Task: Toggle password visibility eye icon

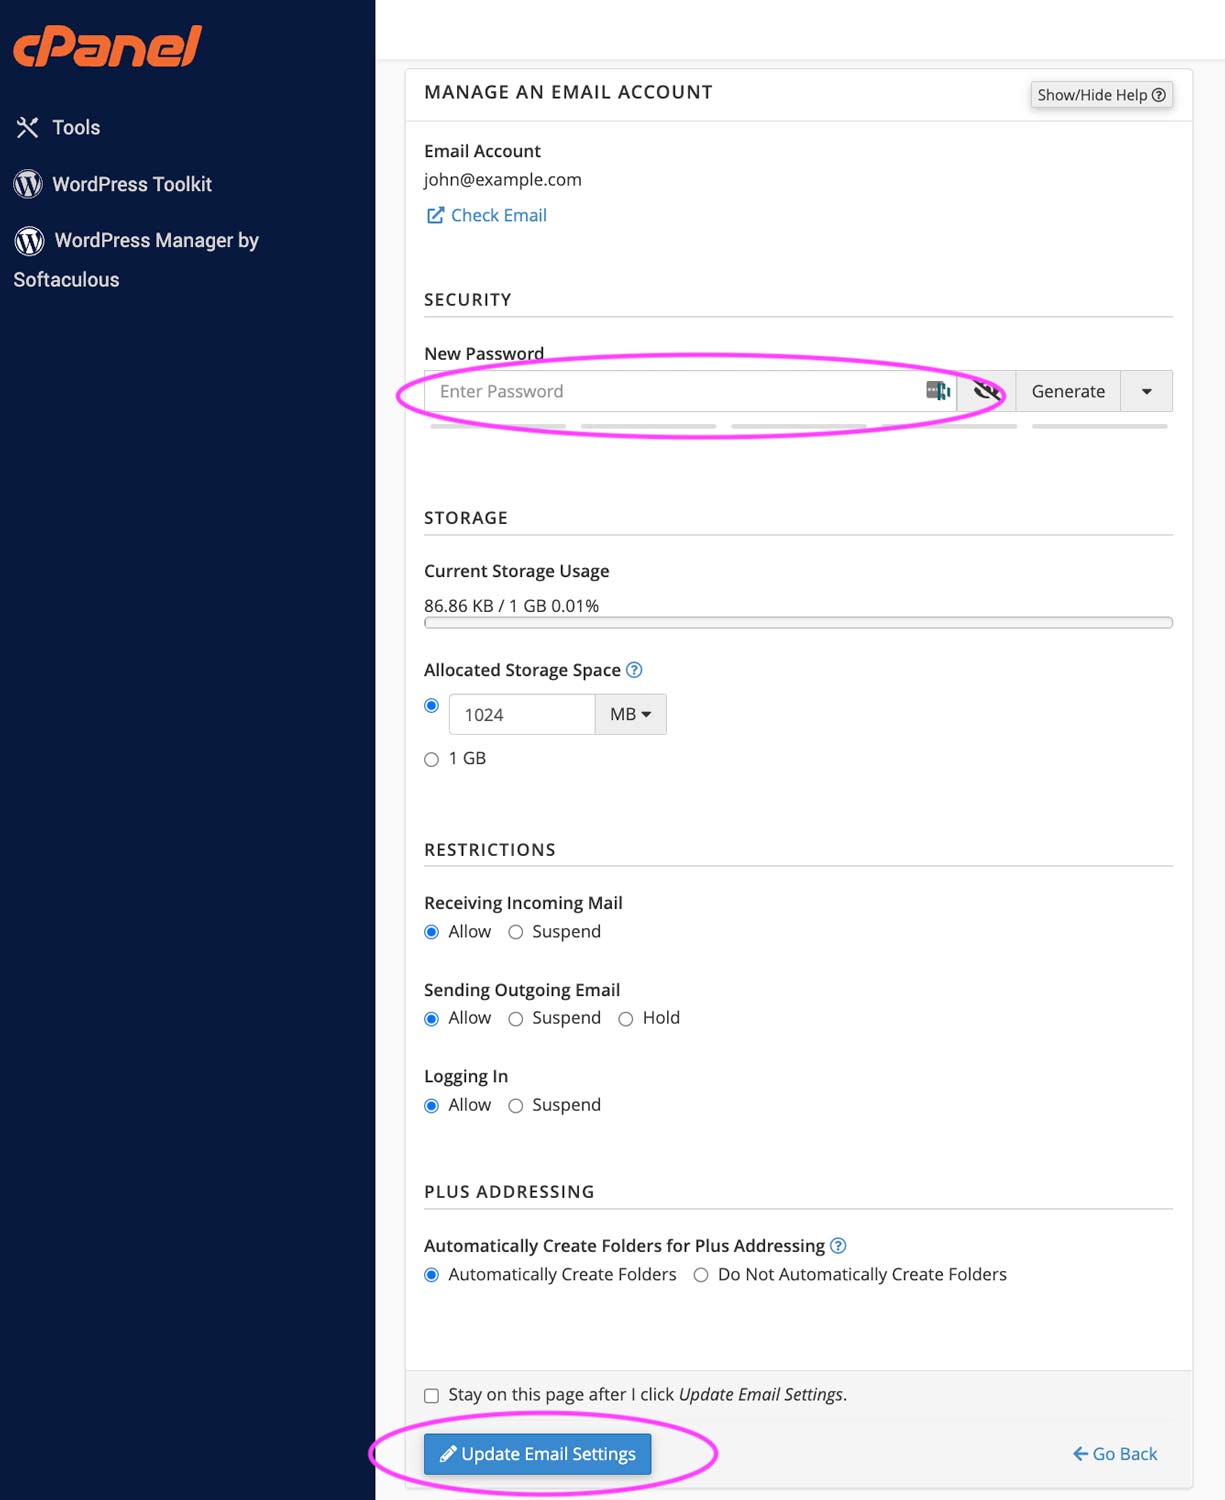Action: pos(986,391)
